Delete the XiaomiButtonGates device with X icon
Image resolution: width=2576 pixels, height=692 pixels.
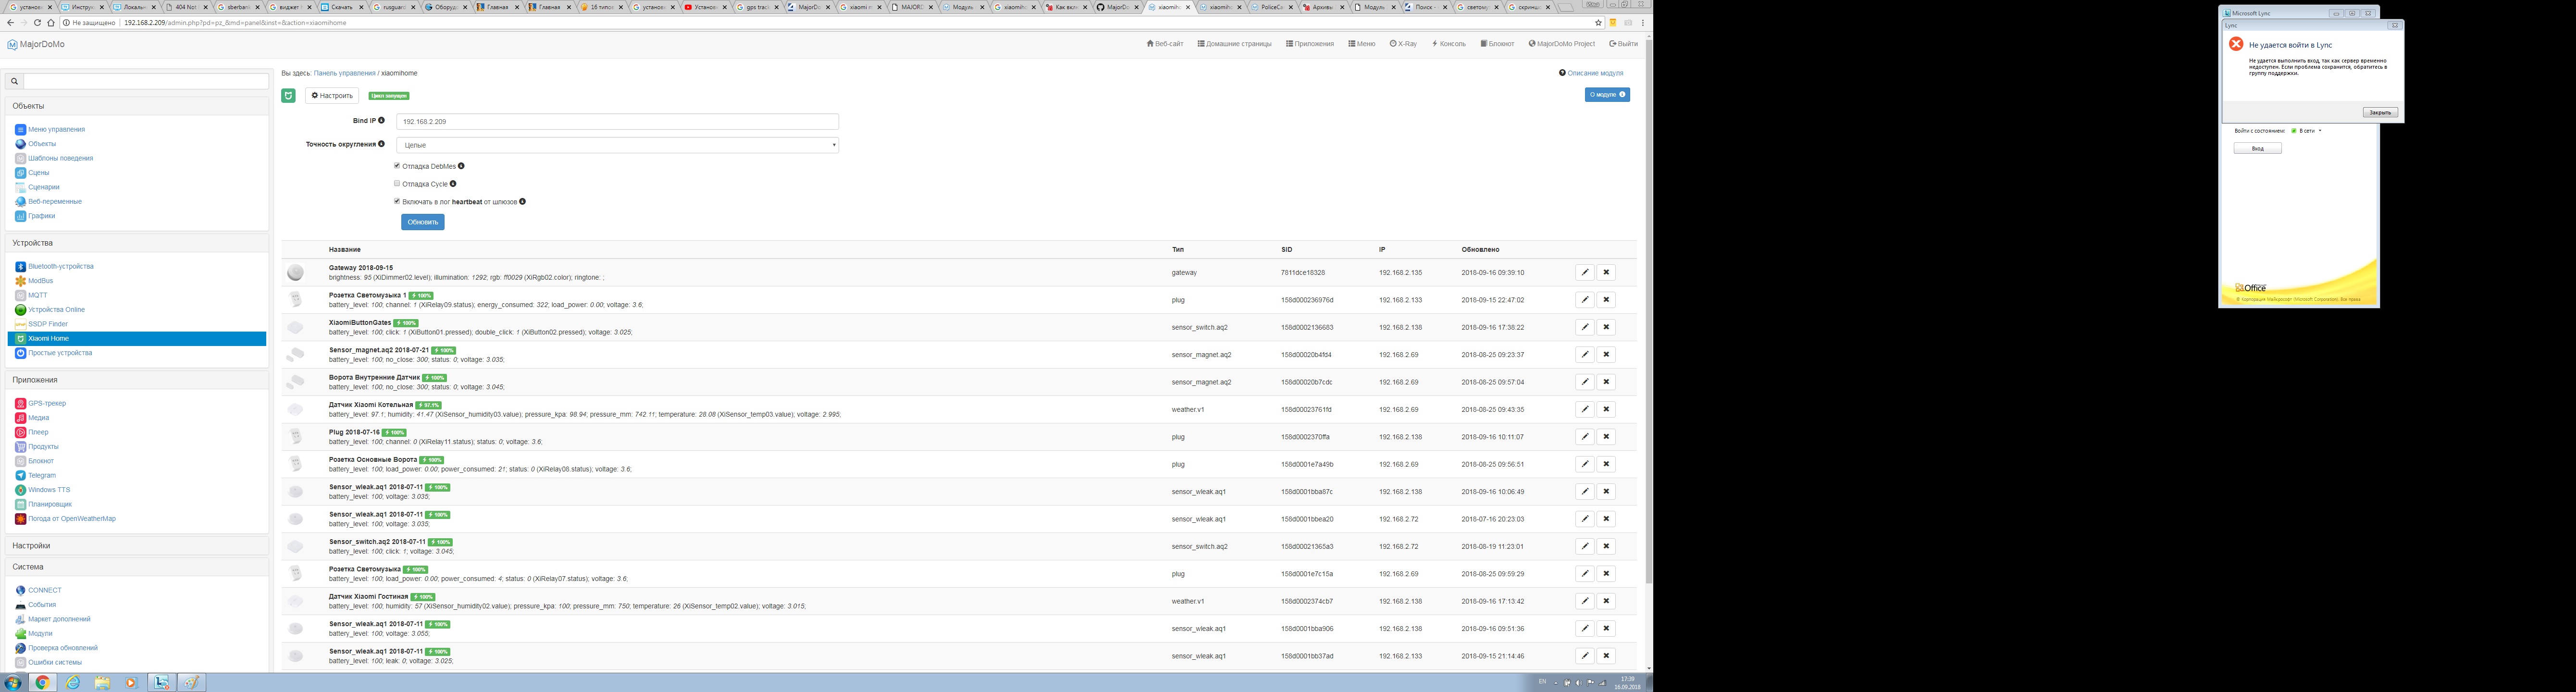click(x=1606, y=327)
